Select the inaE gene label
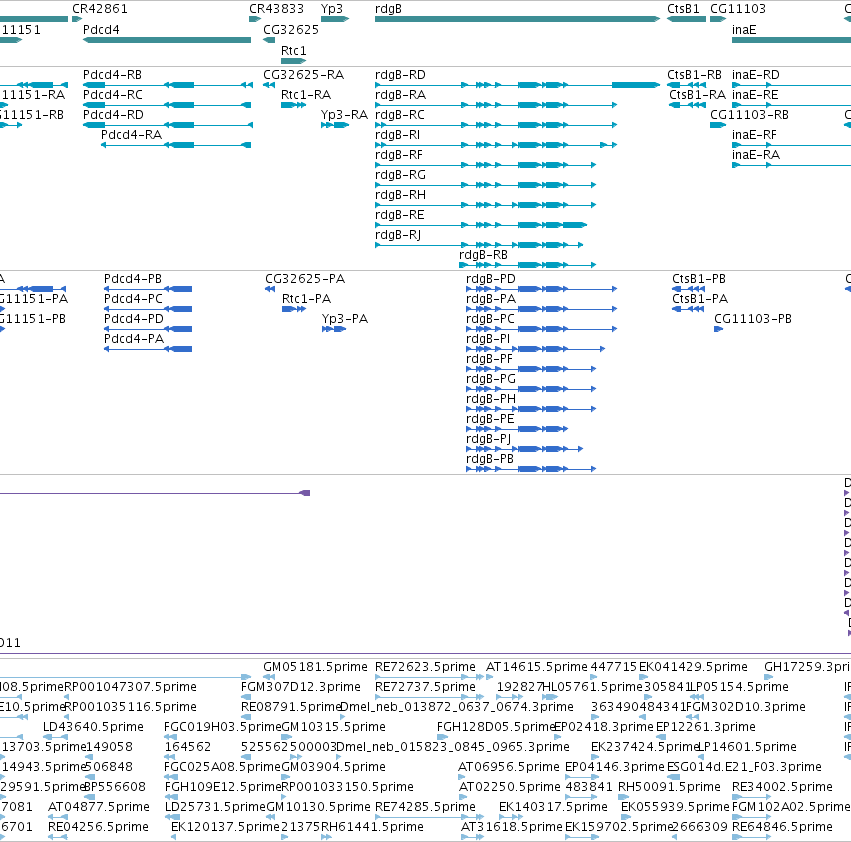Image resolution: width=851 pixels, height=842 pixels. pos(744,29)
